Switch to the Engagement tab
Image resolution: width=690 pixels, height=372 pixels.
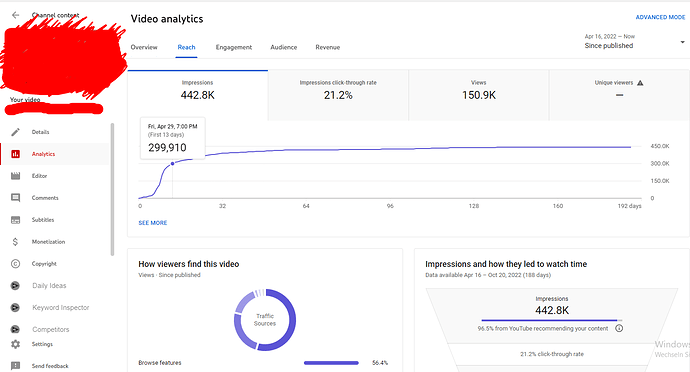[x=234, y=47]
